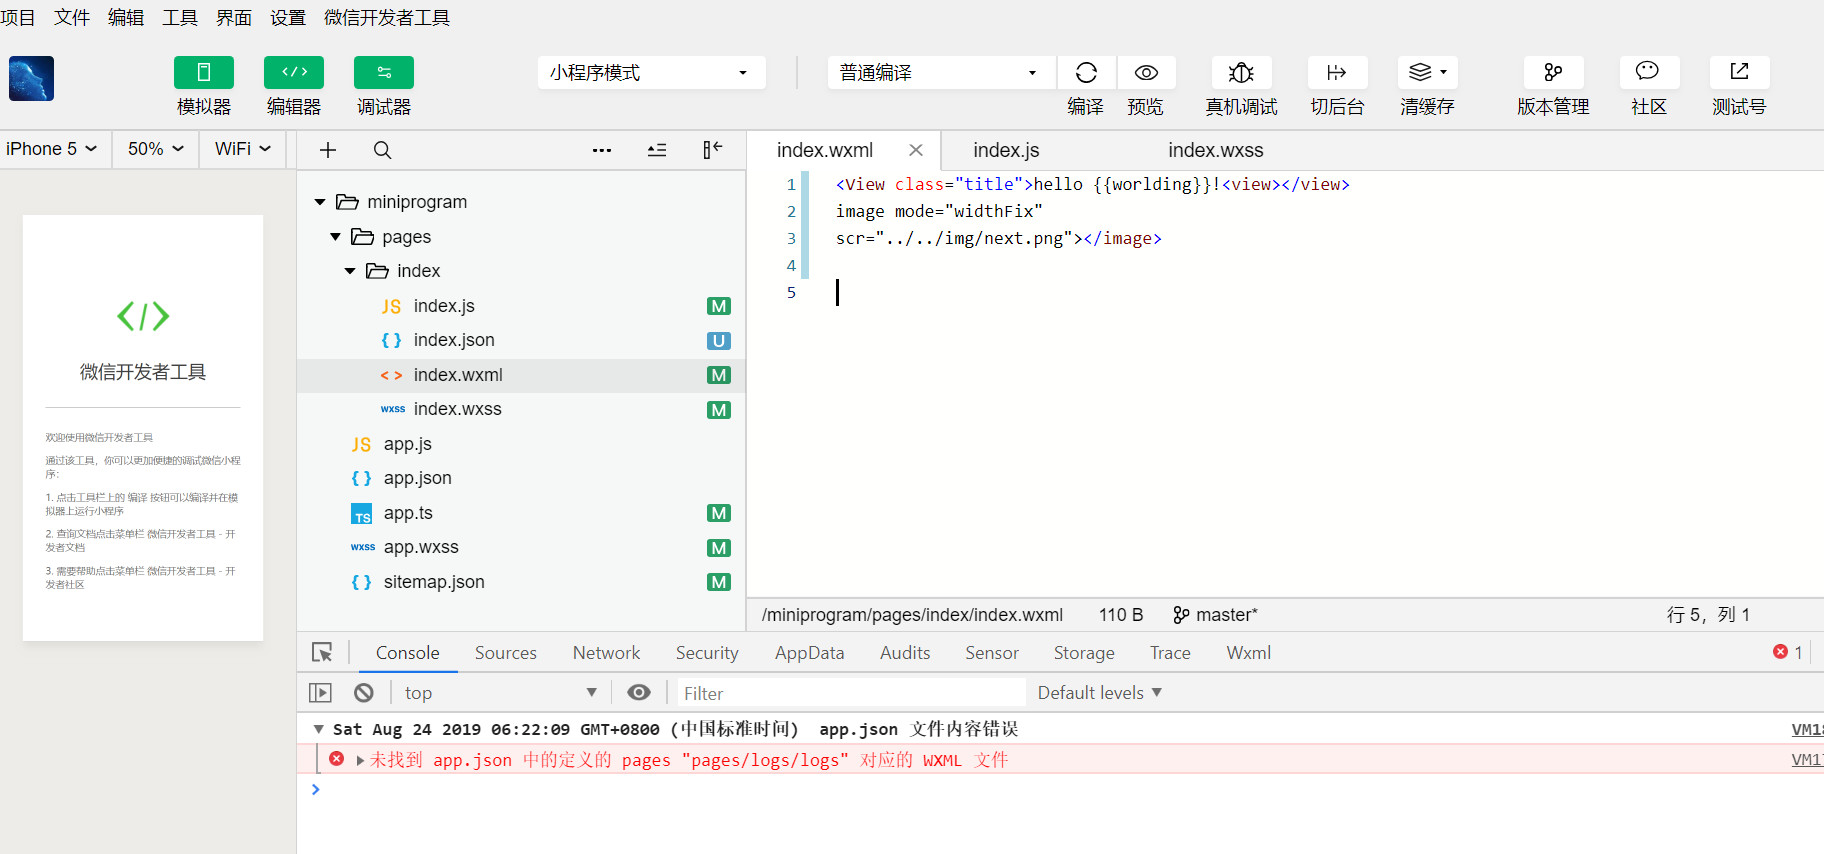
Task: Search files with the magnifier icon
Action: [382, 150]
